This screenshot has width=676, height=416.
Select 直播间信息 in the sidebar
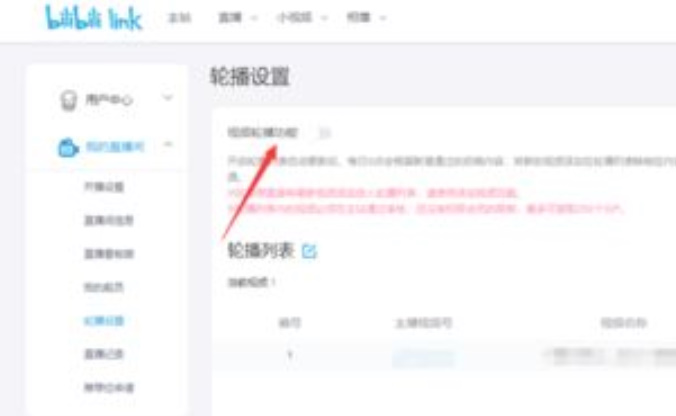tap(109, 220)
